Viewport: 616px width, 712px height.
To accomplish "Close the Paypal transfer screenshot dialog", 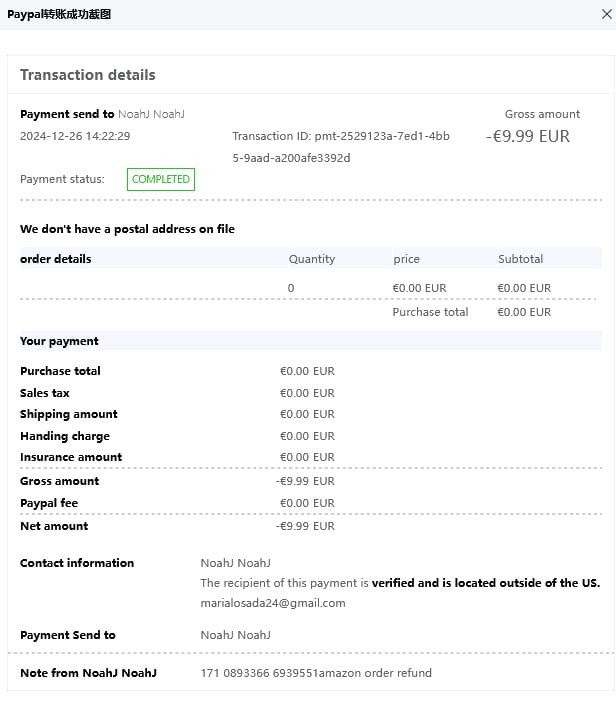I will pos(599,14).
